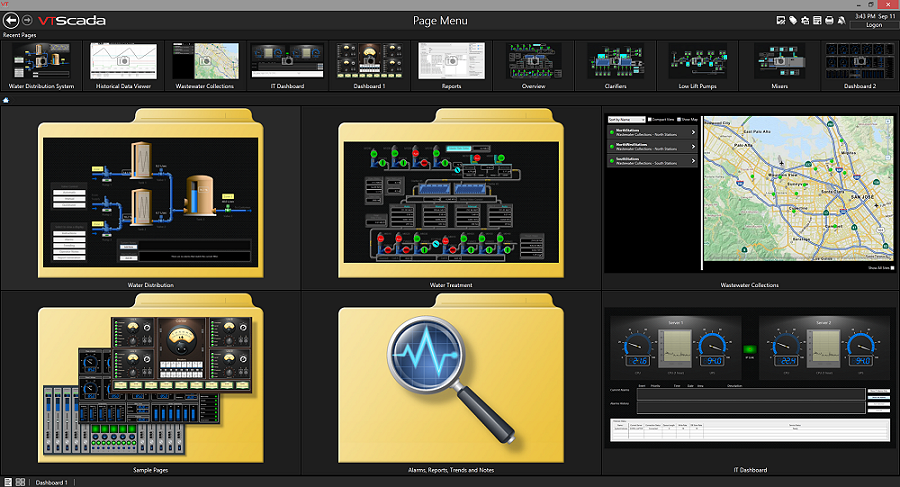Click the back navigation arrow
This screenshot has height=487, width=900.
coord(11,19)
